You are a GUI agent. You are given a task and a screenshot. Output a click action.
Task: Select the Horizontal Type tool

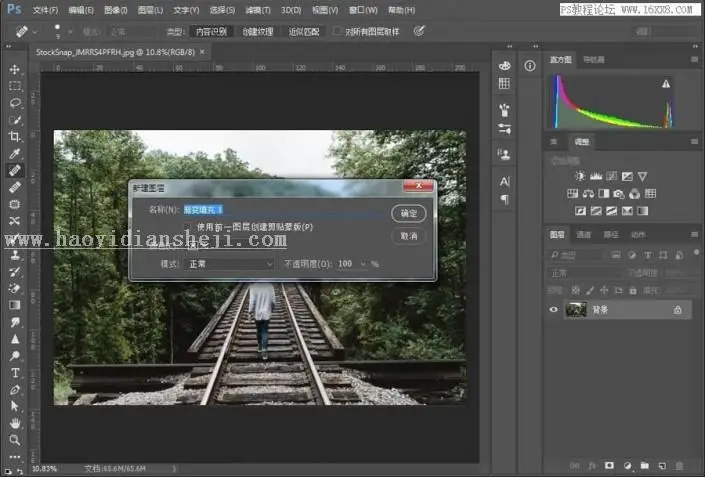click(15, 373)
